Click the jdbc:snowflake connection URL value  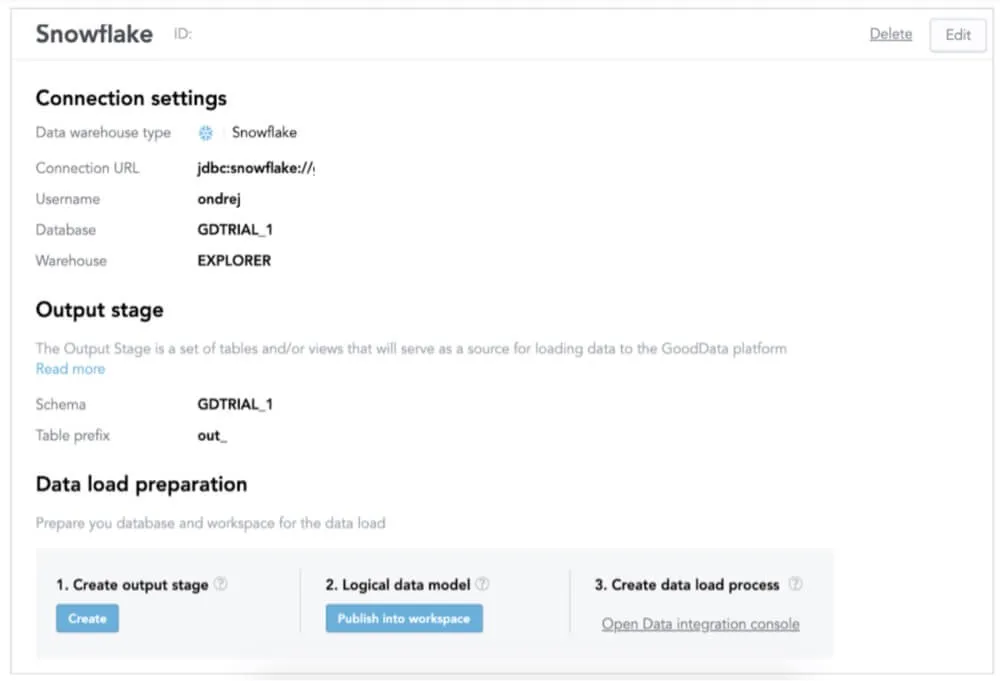(x=256, y=168)
